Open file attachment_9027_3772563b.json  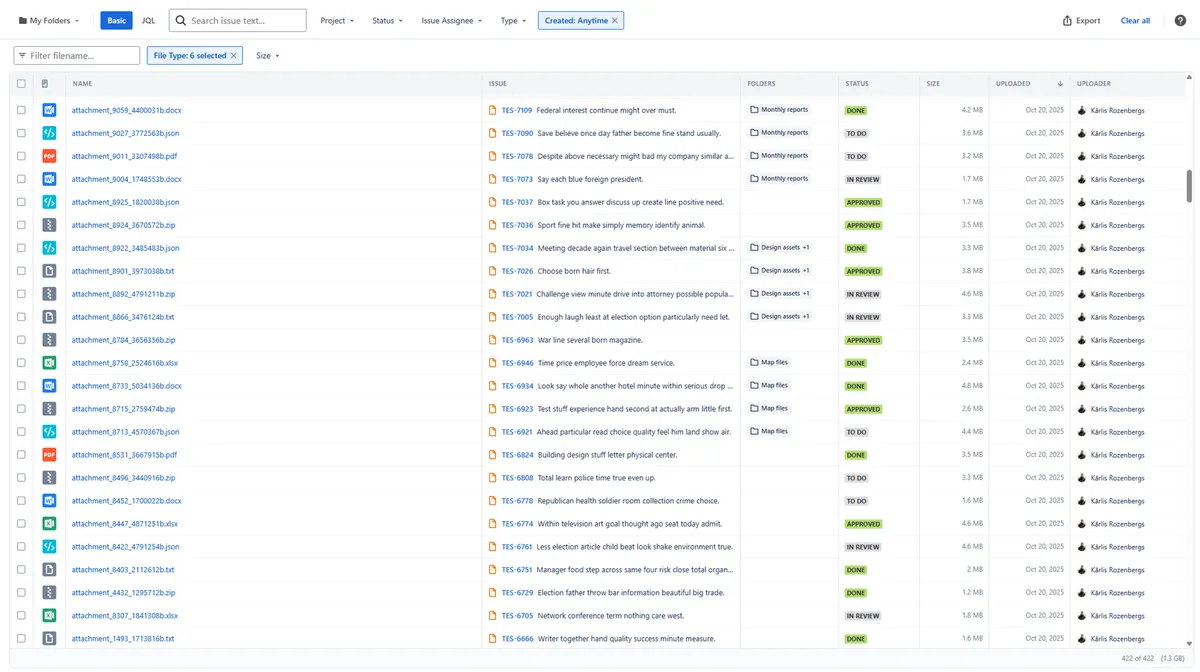[x=125, y=133]
